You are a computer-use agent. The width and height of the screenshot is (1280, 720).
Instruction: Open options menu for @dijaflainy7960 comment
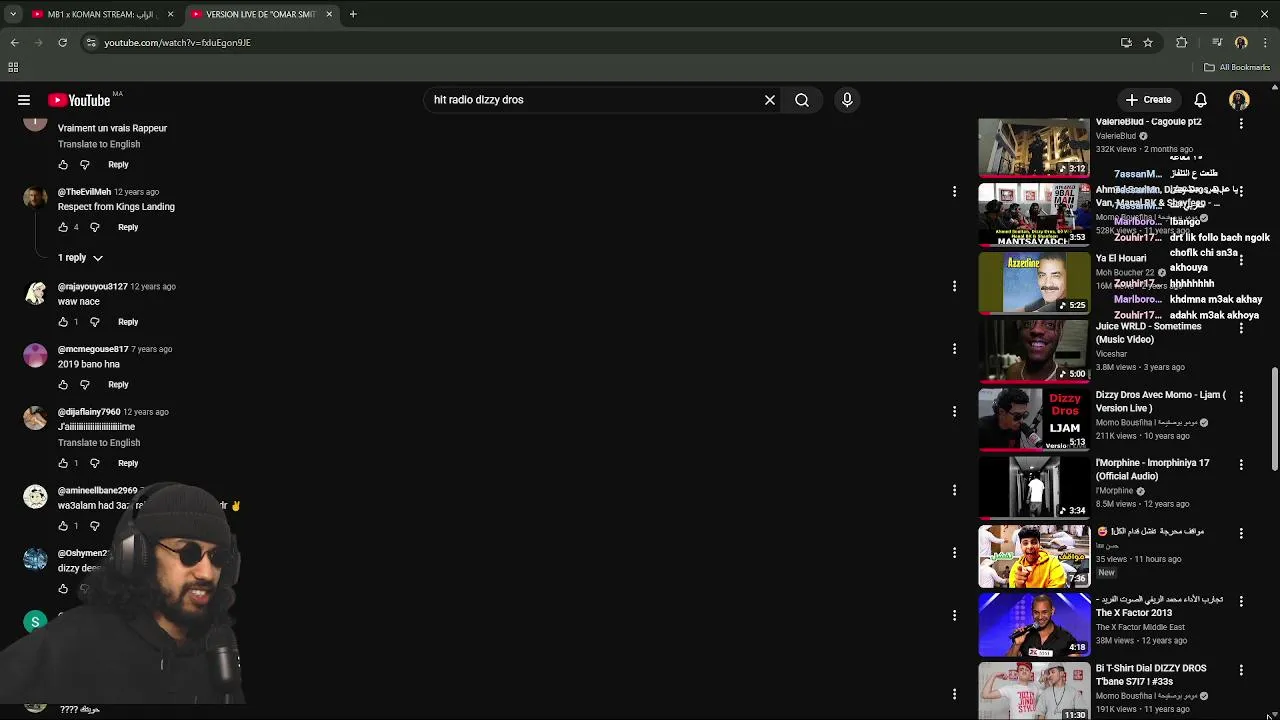954,412
